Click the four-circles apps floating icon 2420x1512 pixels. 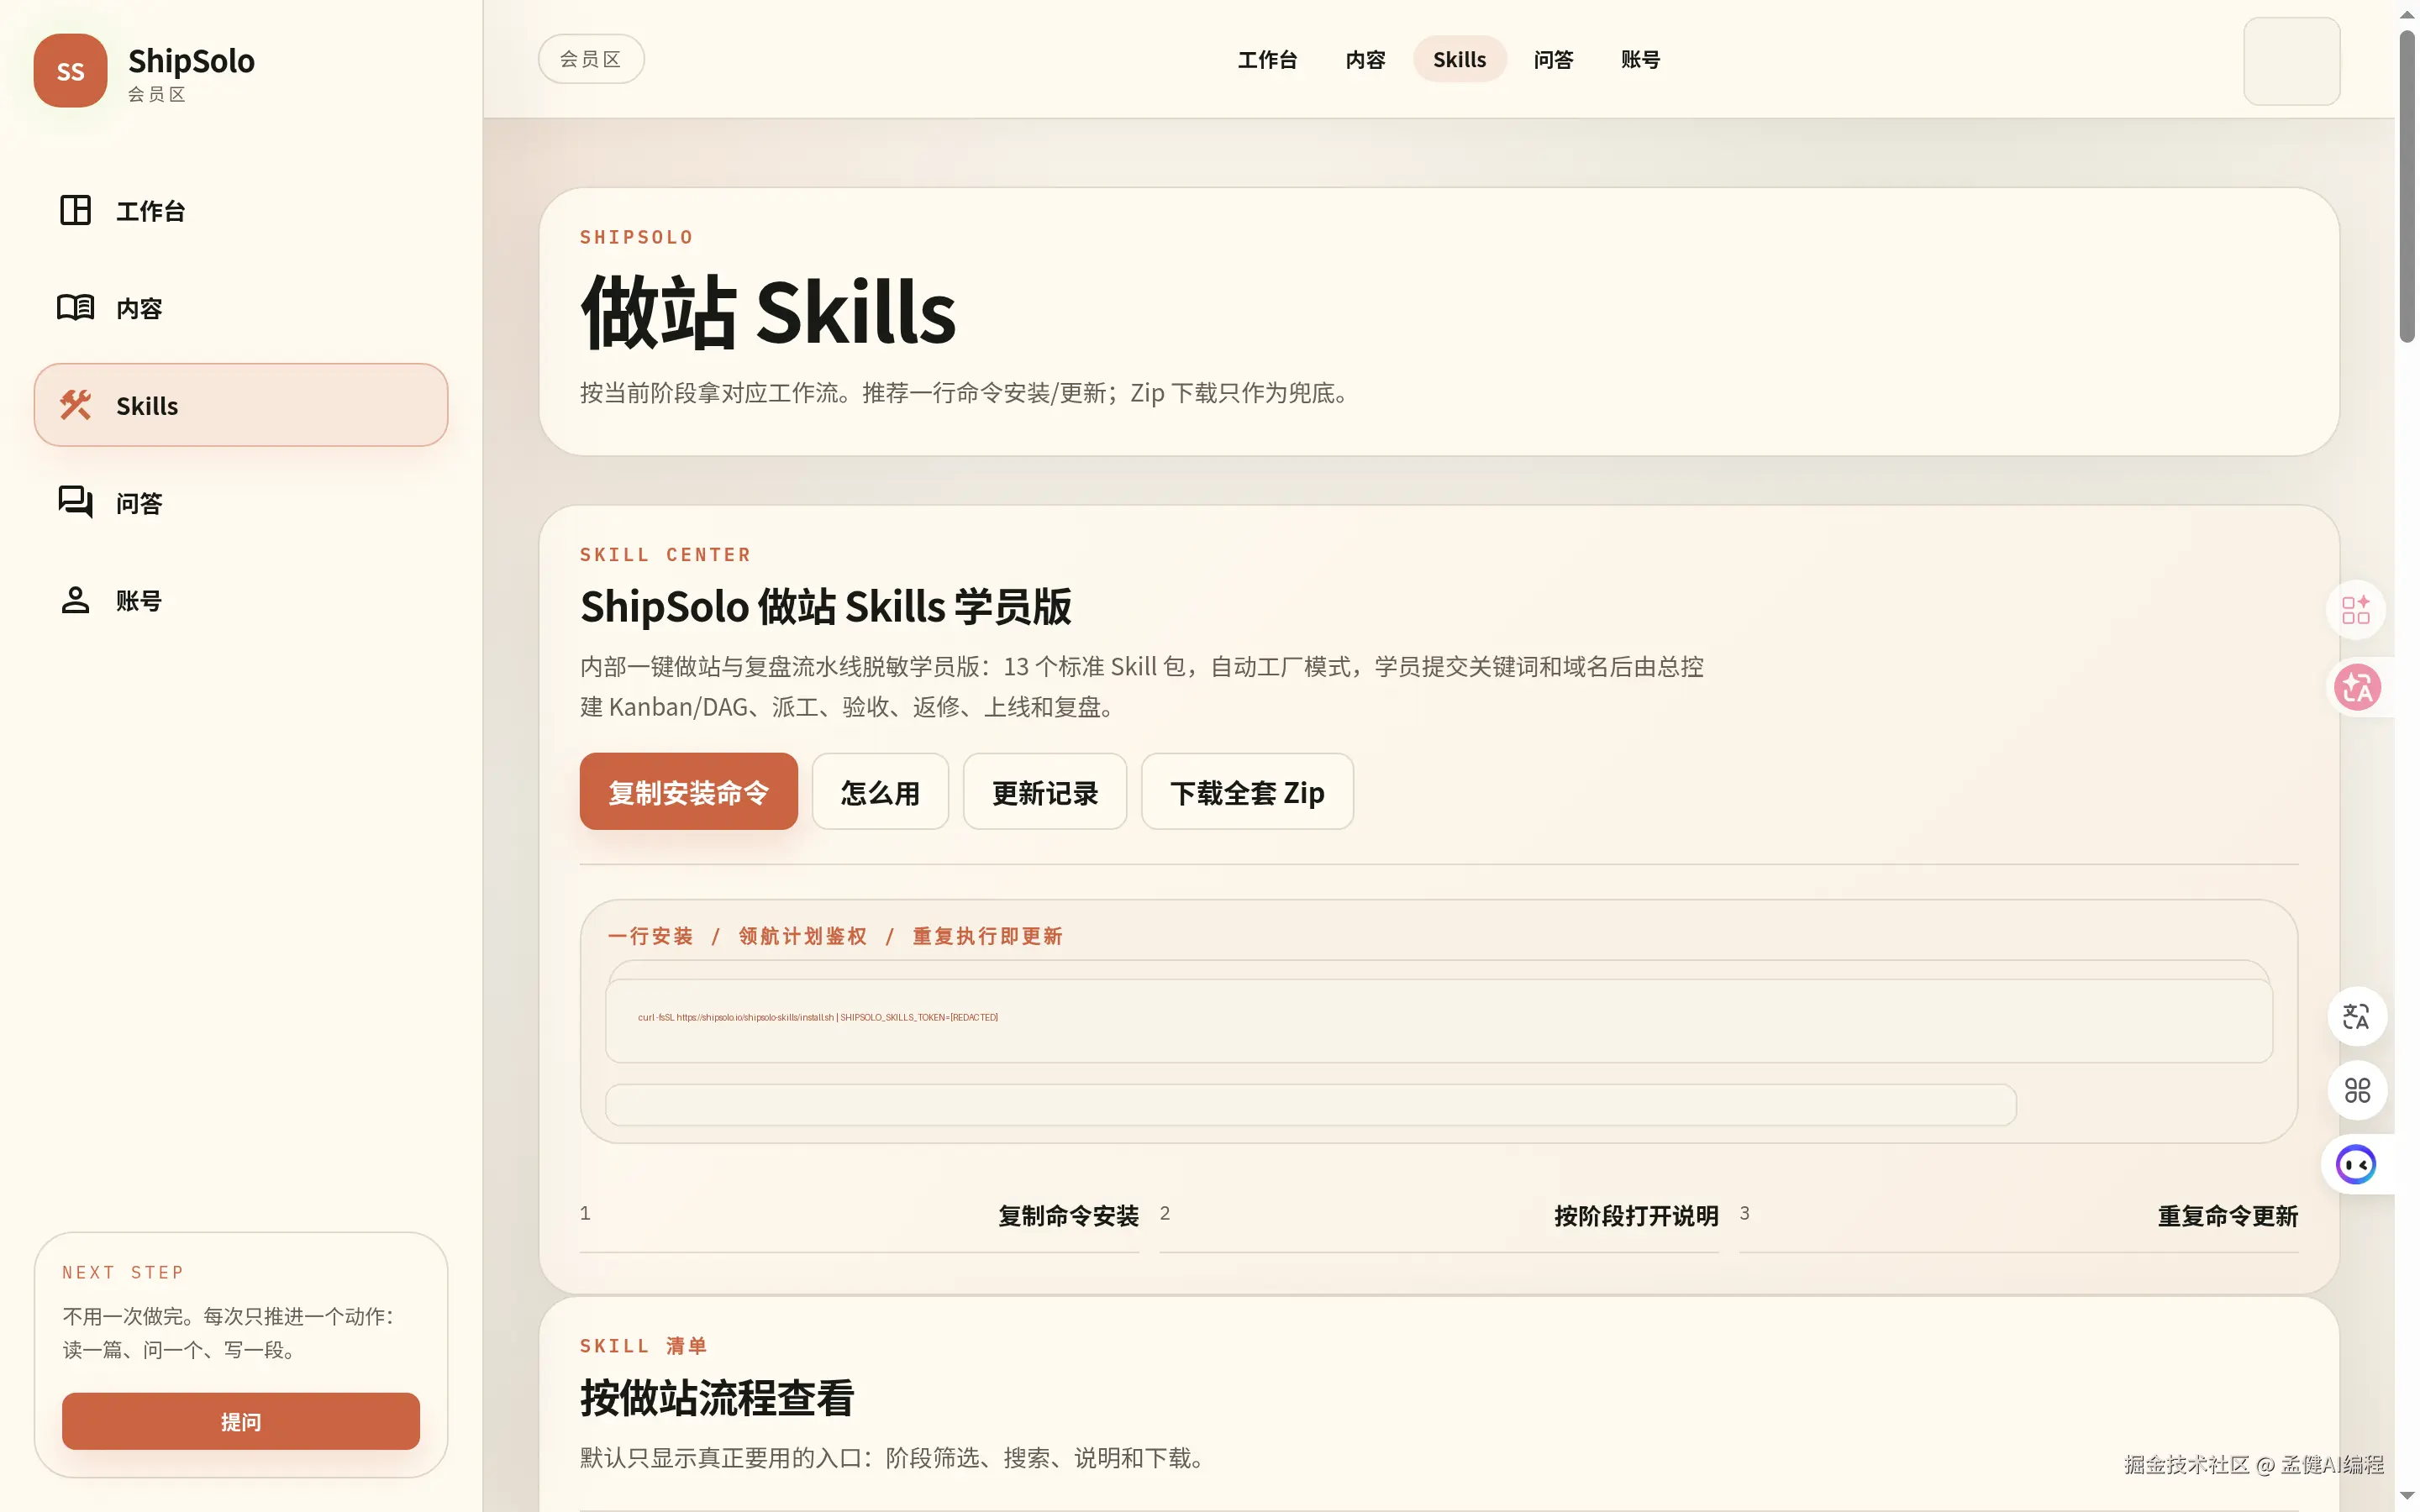click(2357, 1090)
